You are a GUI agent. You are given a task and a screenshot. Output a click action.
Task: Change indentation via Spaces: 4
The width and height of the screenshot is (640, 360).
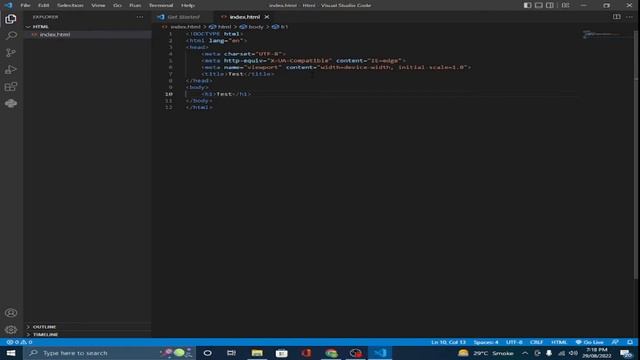486,342
